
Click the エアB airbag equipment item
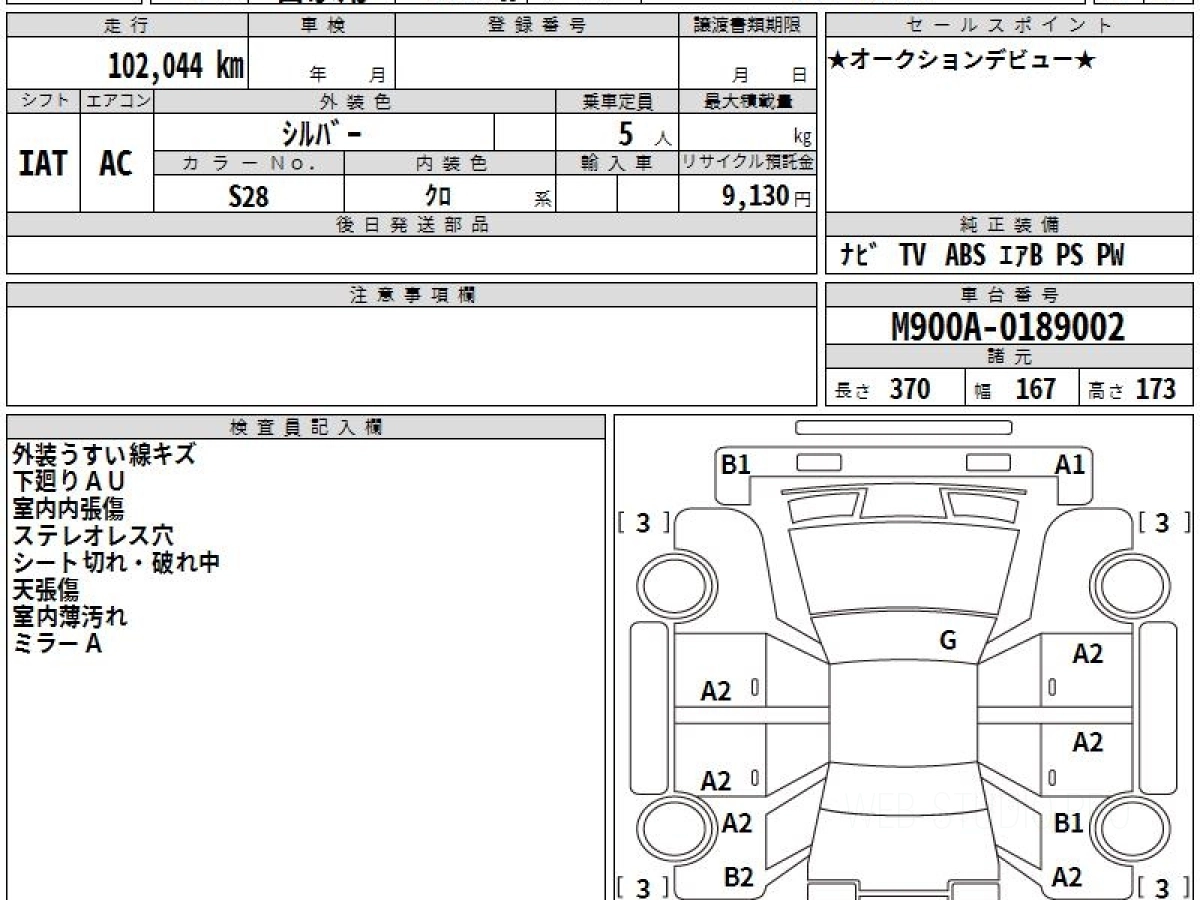point(1020,256)
